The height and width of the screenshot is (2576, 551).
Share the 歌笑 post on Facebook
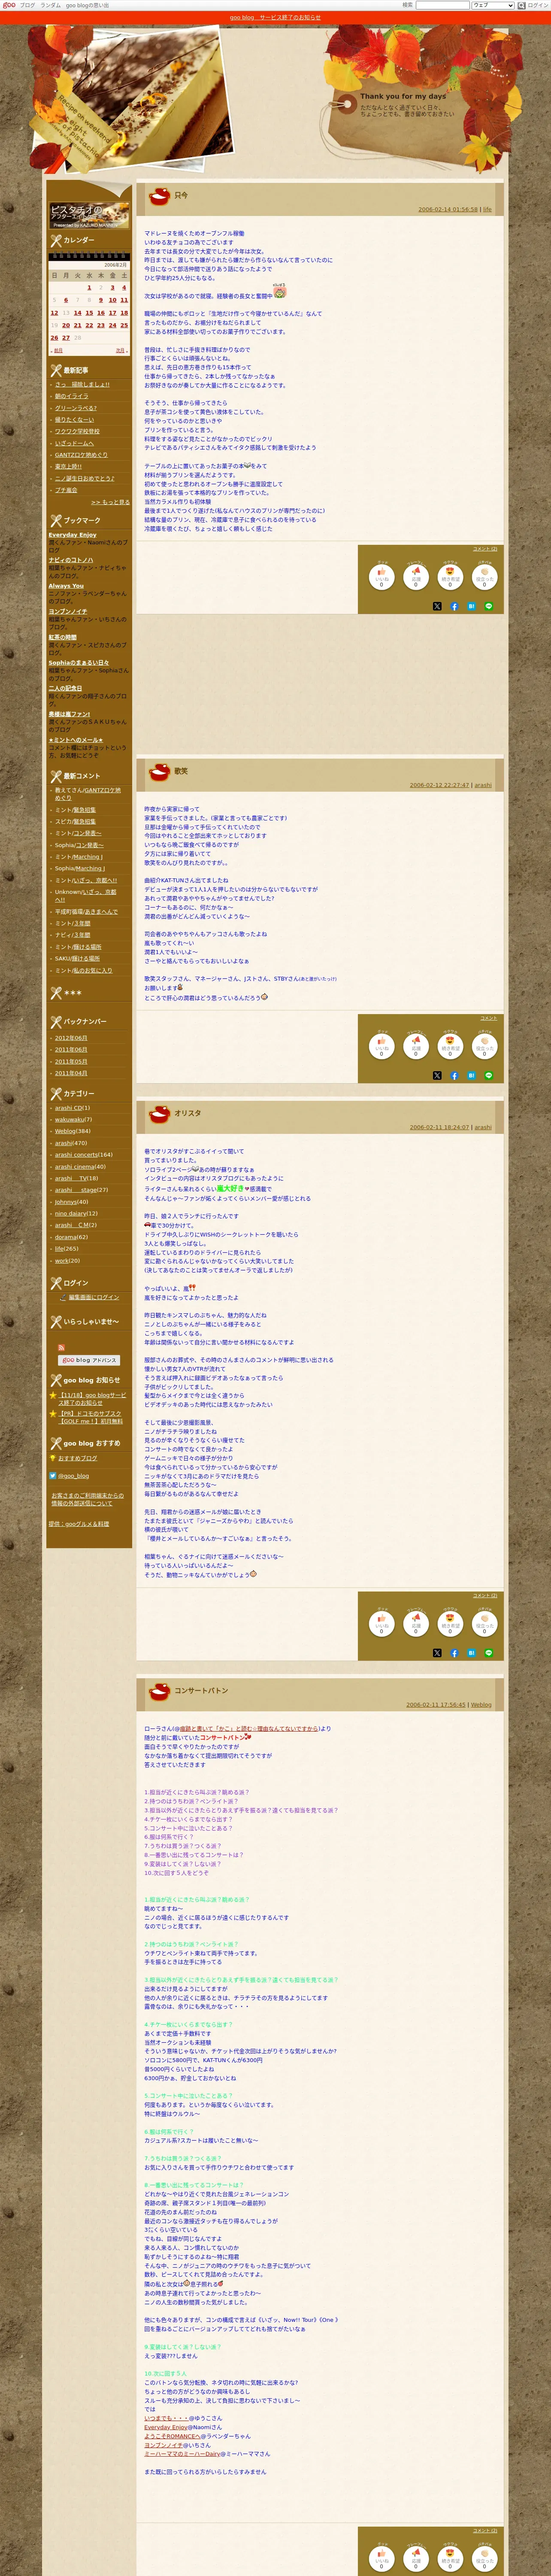tap(454, 1076)
